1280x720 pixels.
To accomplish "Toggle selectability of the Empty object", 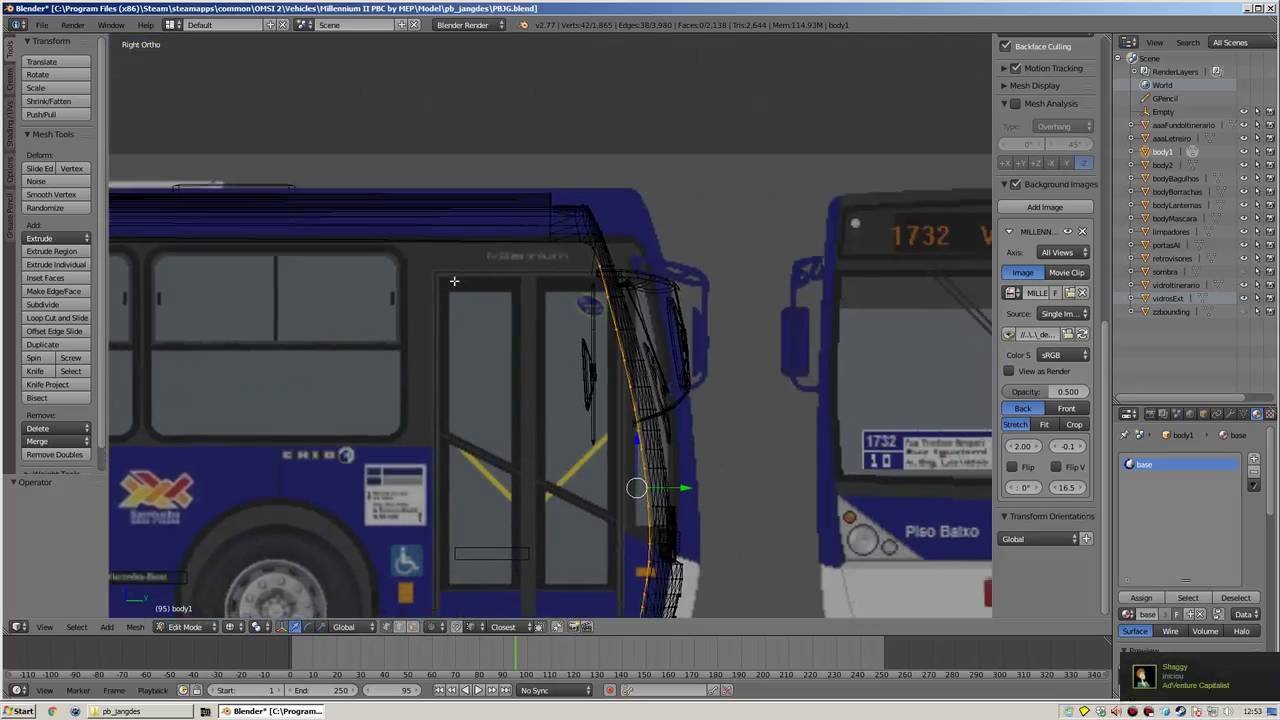I will 1257,112.
